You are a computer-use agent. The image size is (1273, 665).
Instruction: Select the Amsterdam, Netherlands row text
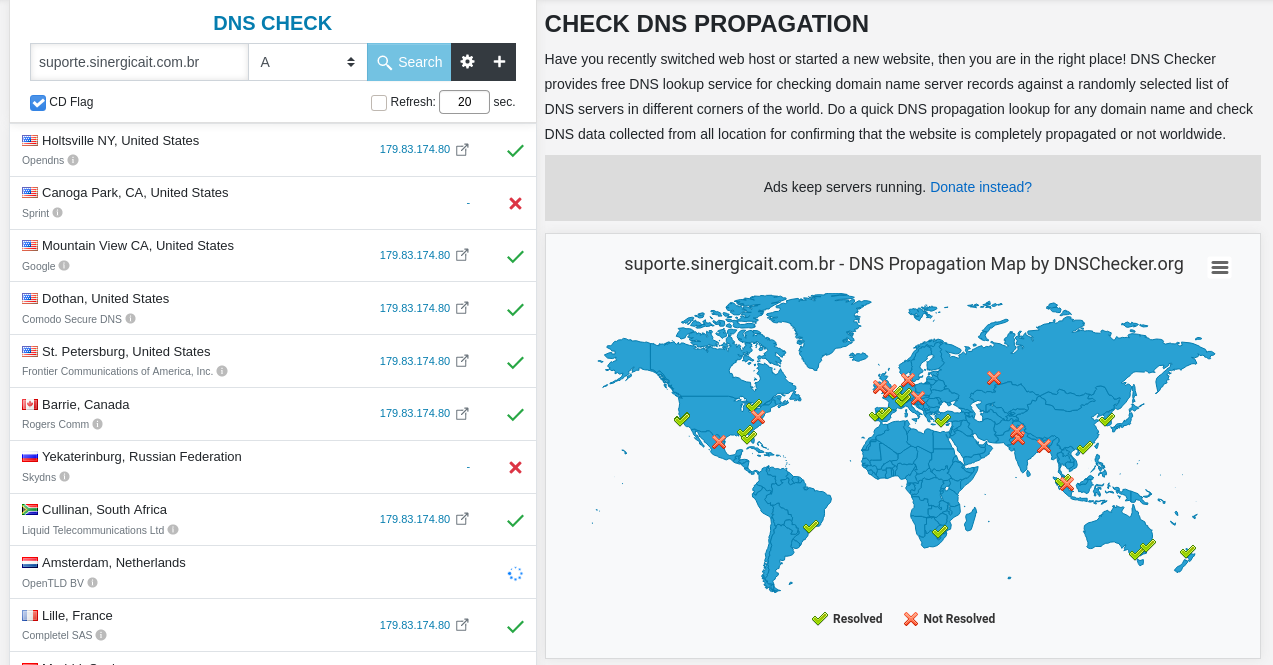pos(114,562)
